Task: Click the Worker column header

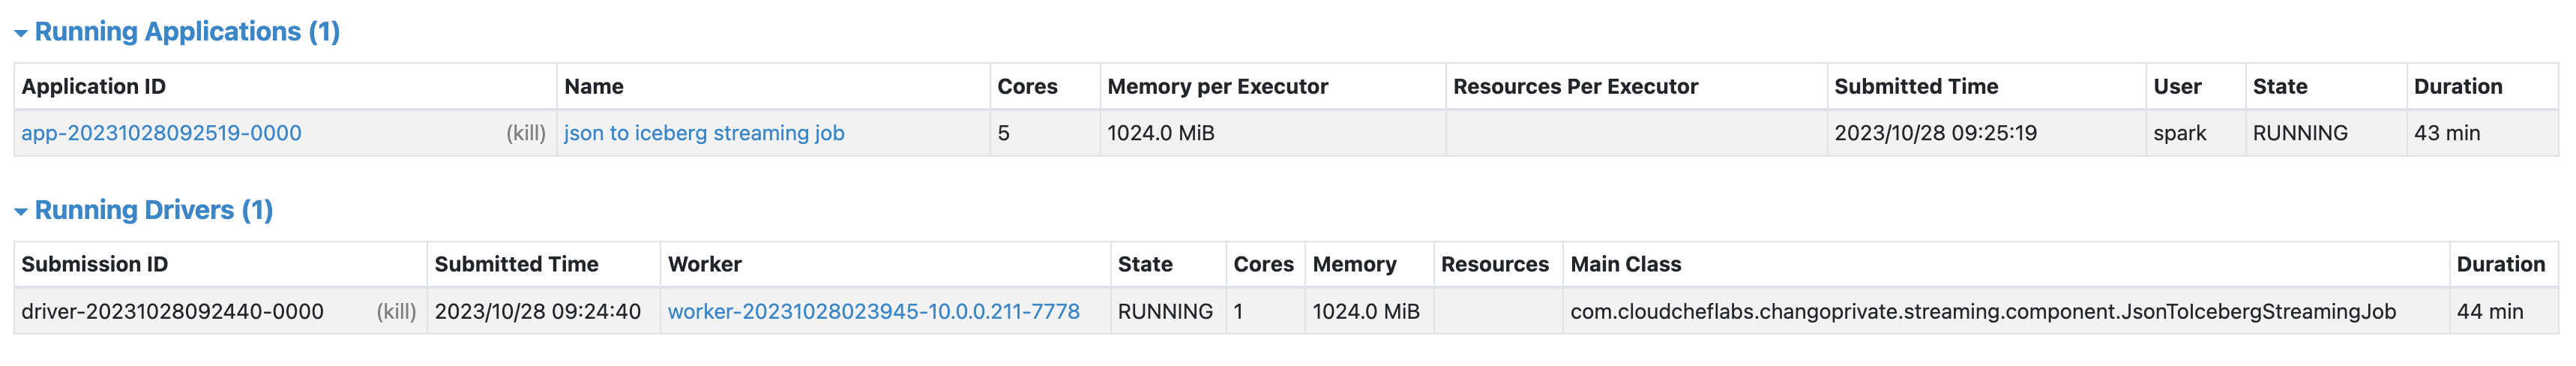Action: [x=705, y=264]
